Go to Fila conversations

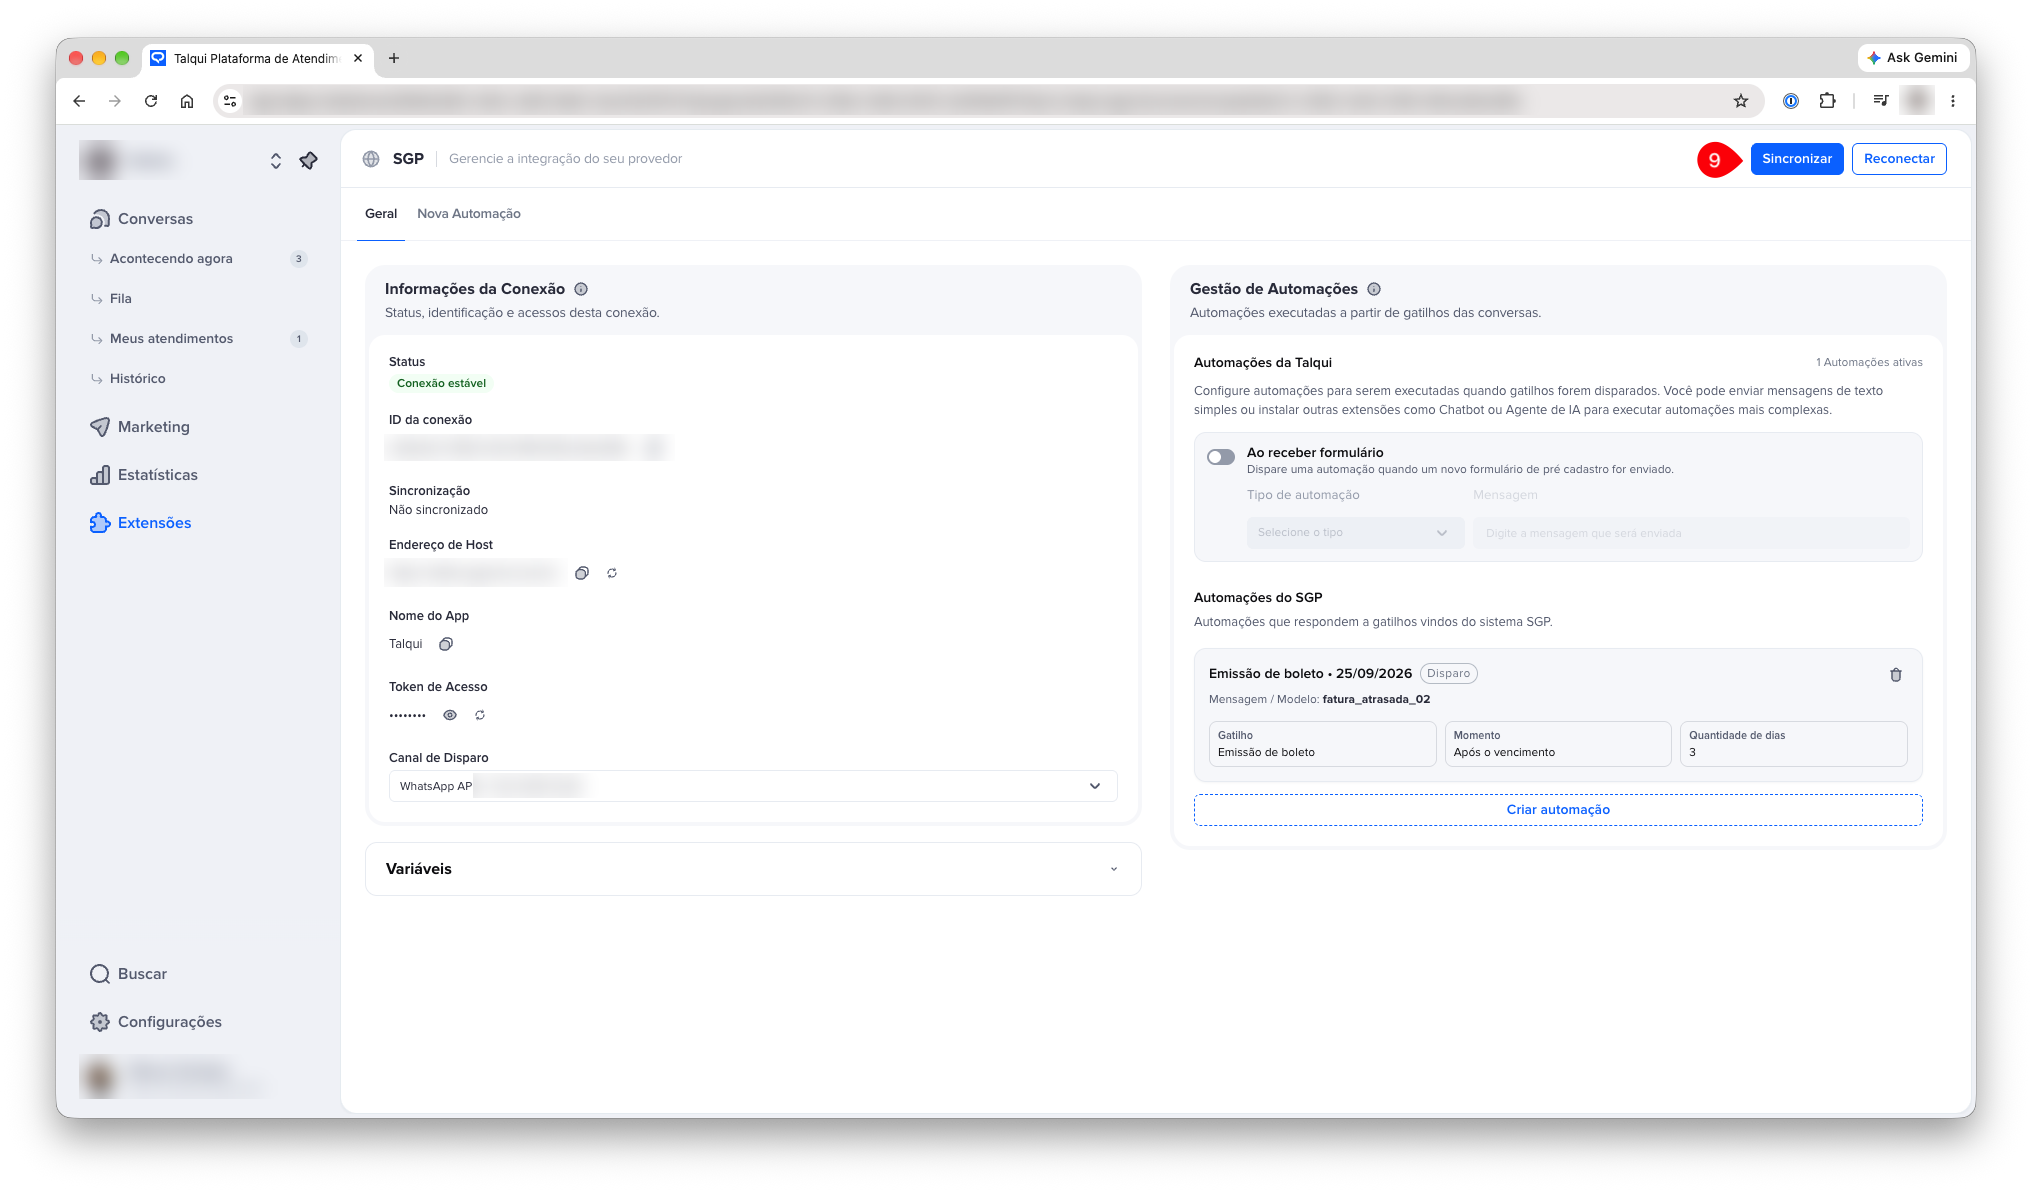[x=121, y=299]
